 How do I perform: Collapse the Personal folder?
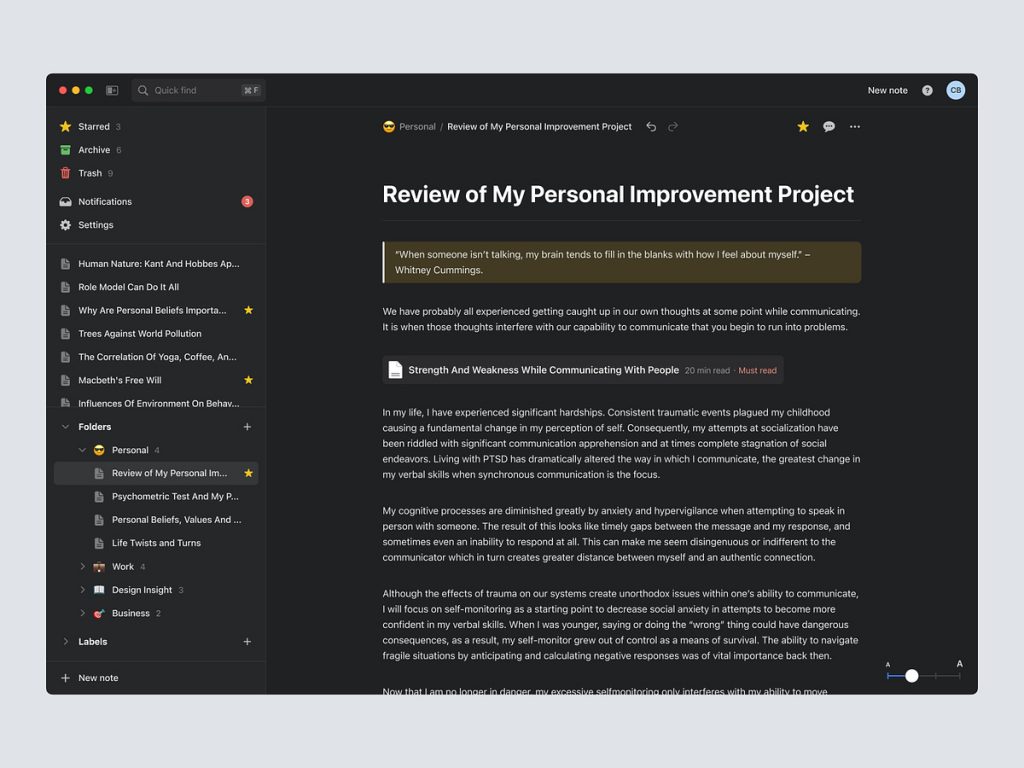click(83, 449)
